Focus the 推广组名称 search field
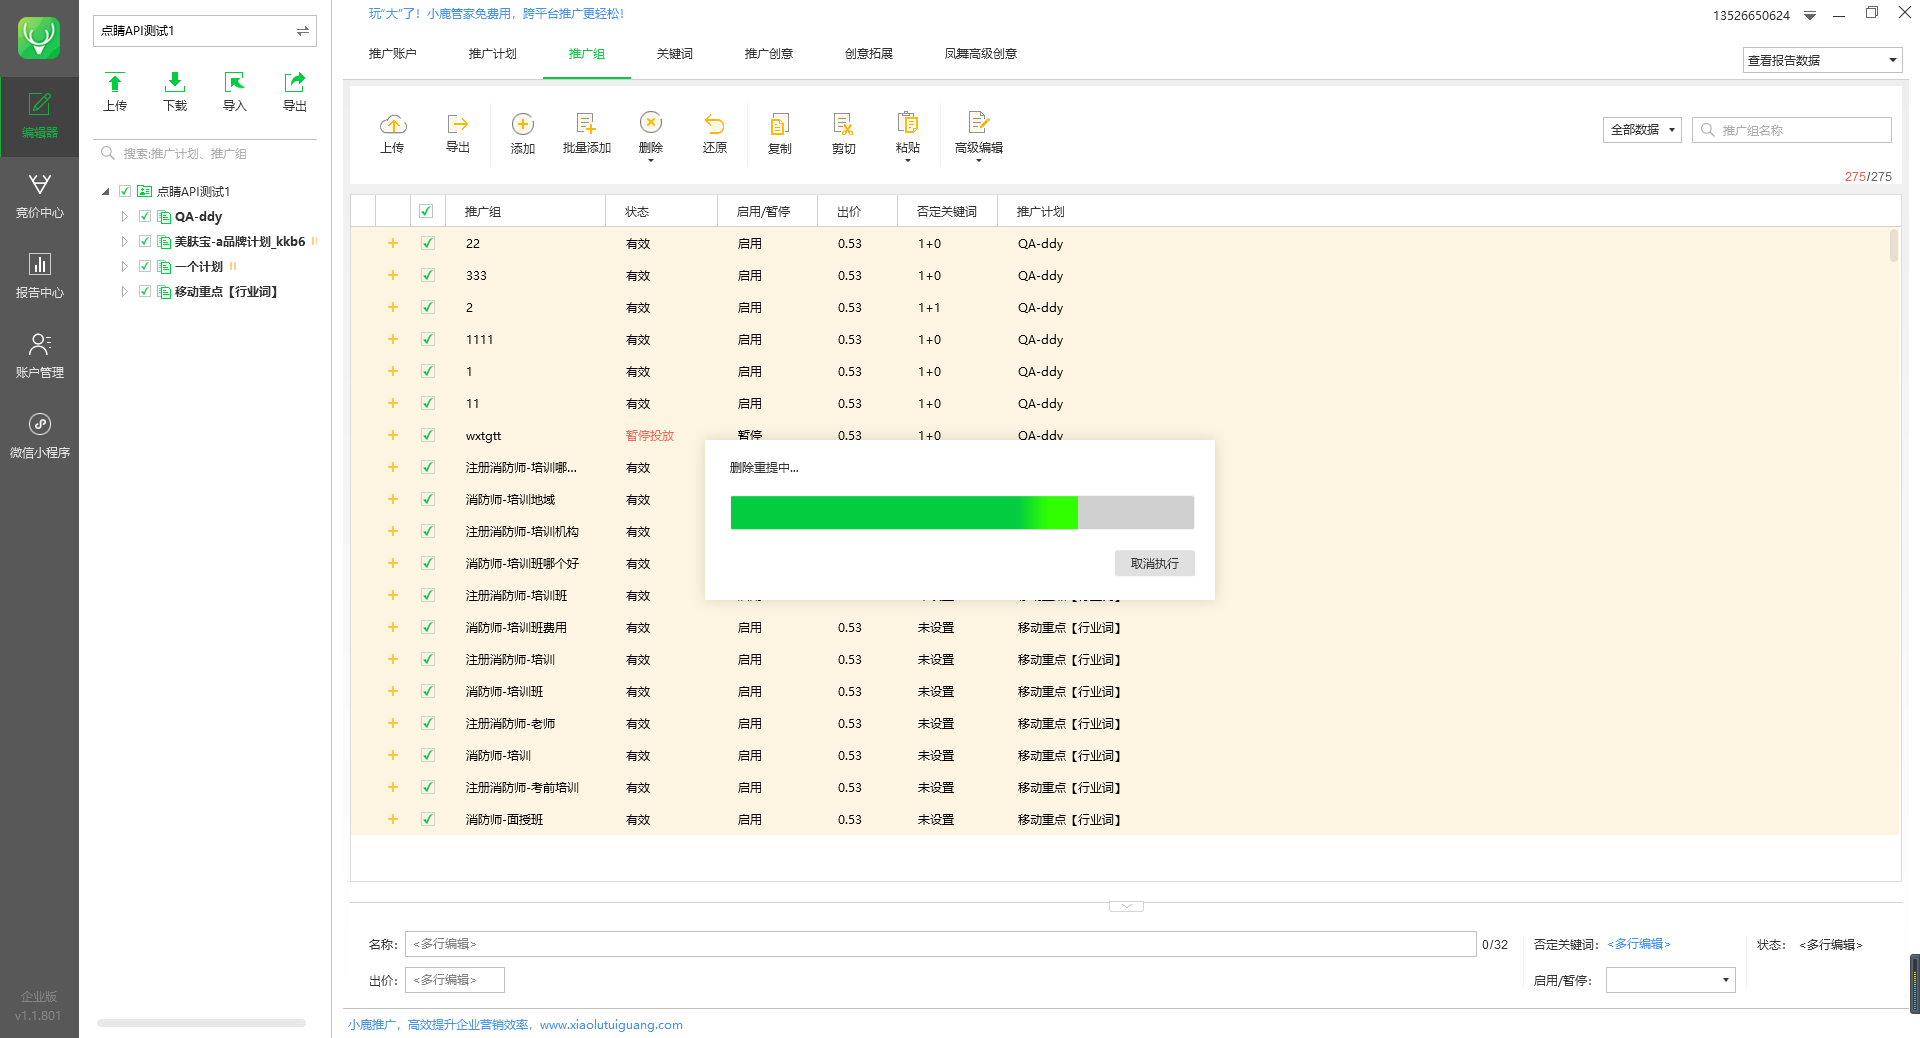 1792,130
